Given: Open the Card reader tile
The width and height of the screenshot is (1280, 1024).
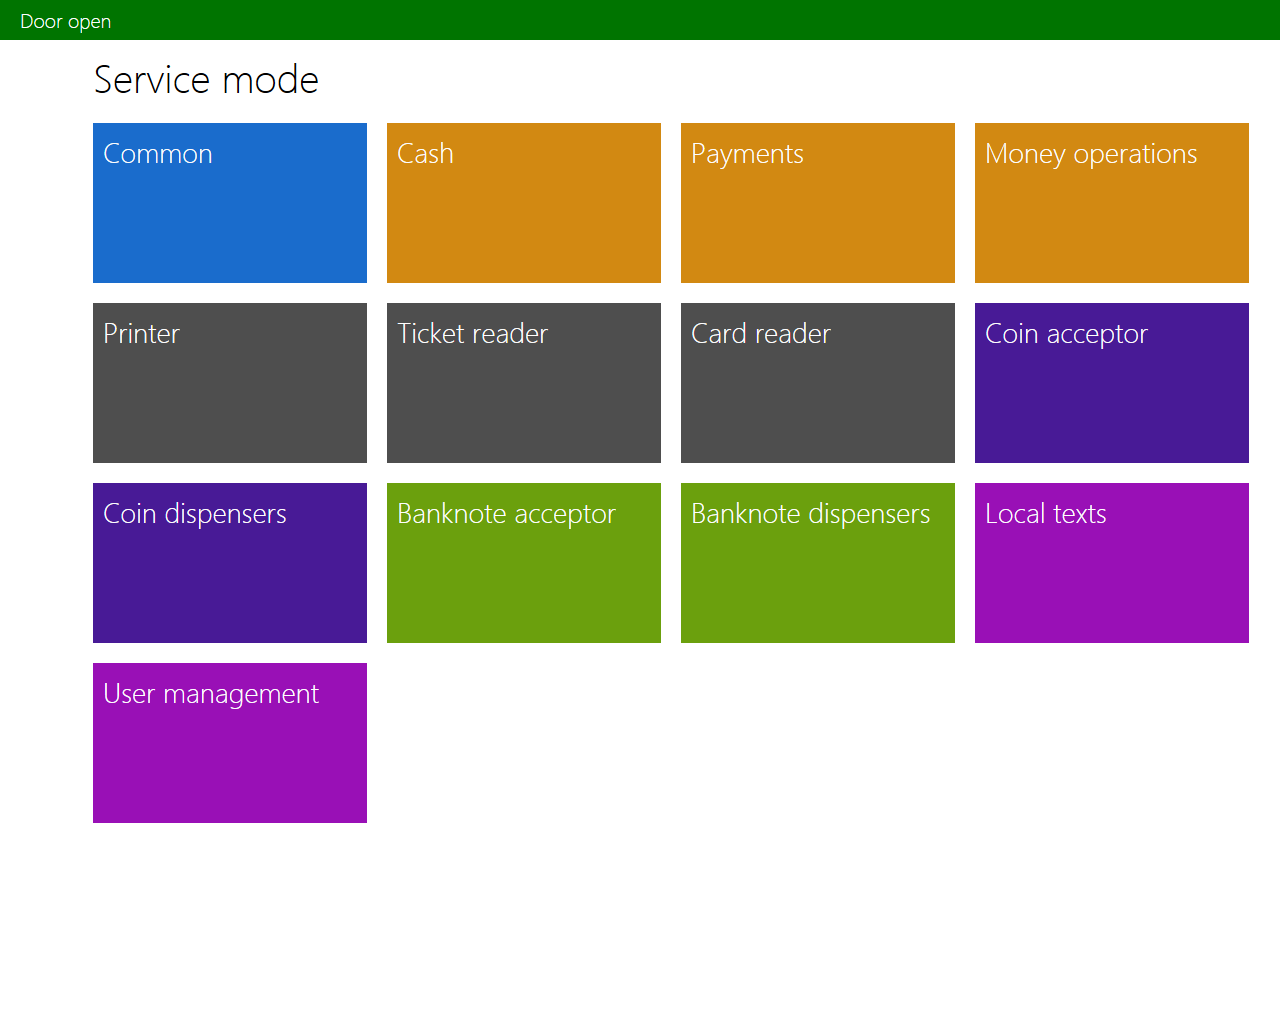Looking at the screenshot, I should (818, 383).
